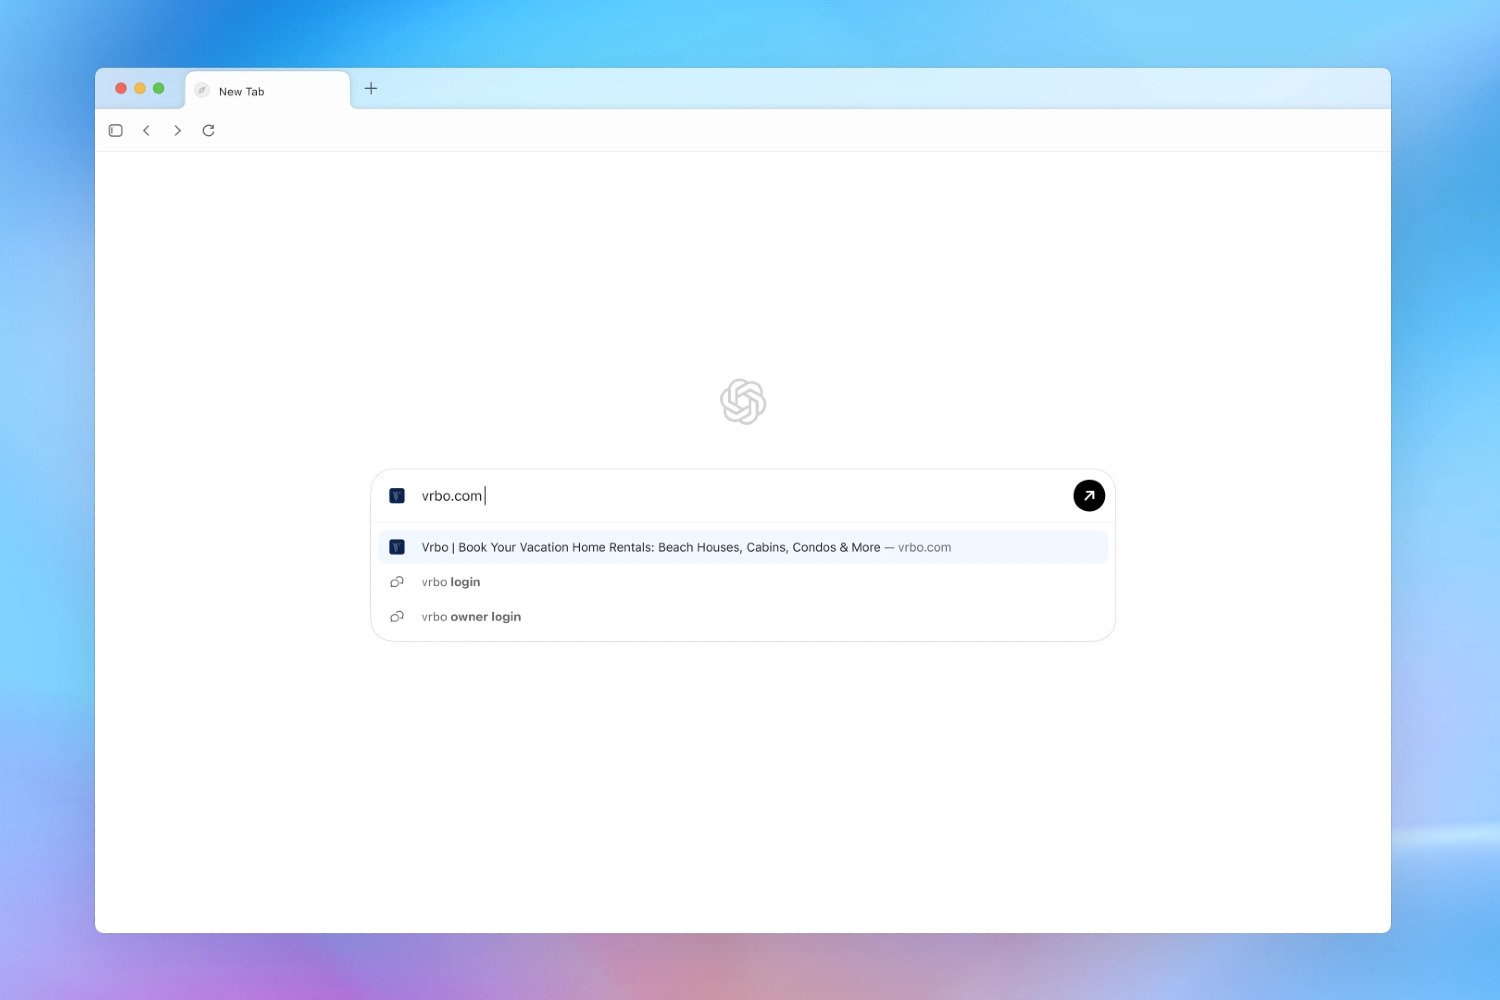Click the compass favicon on the New Tab
The width and height of the screenshot is (1500, 1000).
click(200, 90)
